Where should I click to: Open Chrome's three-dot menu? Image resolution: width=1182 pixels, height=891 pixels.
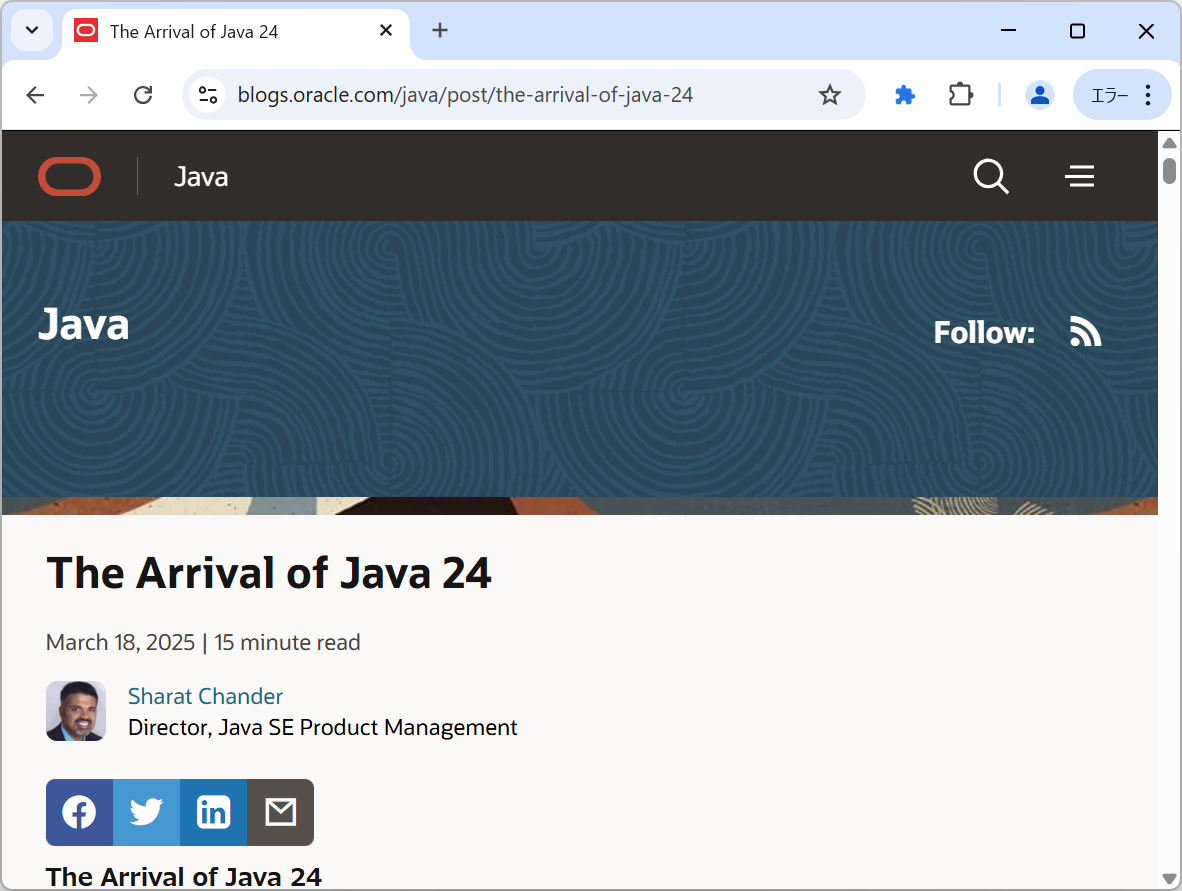1148,94
